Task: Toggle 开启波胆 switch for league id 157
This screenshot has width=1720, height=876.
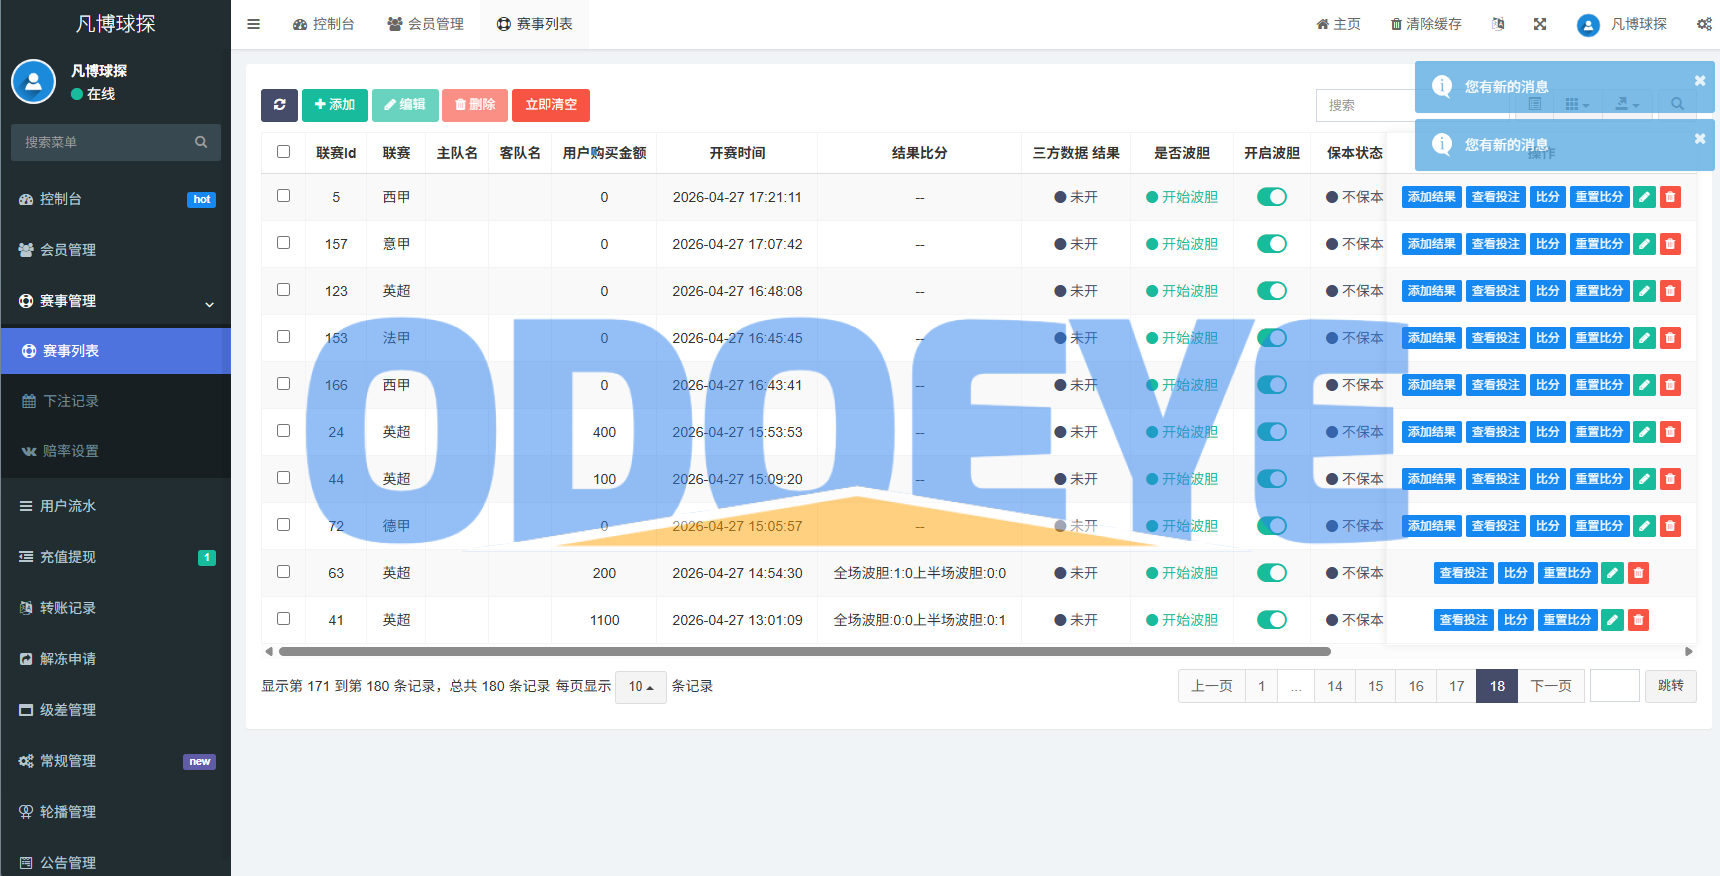Action: tap(1272, 244)
